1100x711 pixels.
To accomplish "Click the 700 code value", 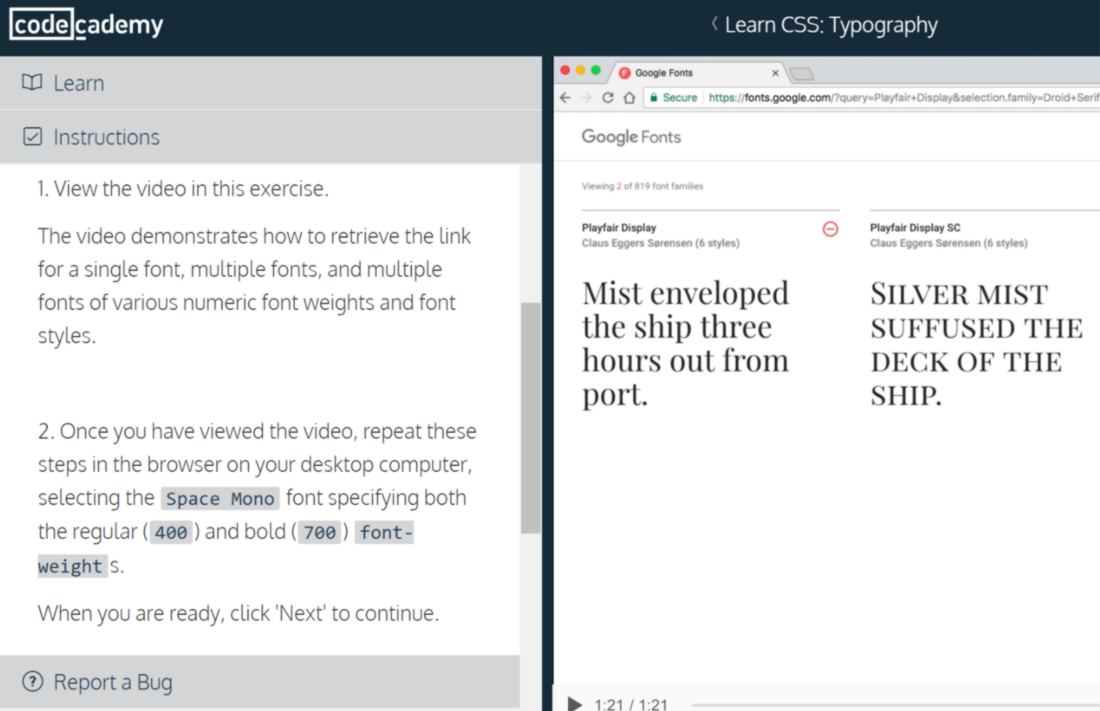I will coord(319,532).
